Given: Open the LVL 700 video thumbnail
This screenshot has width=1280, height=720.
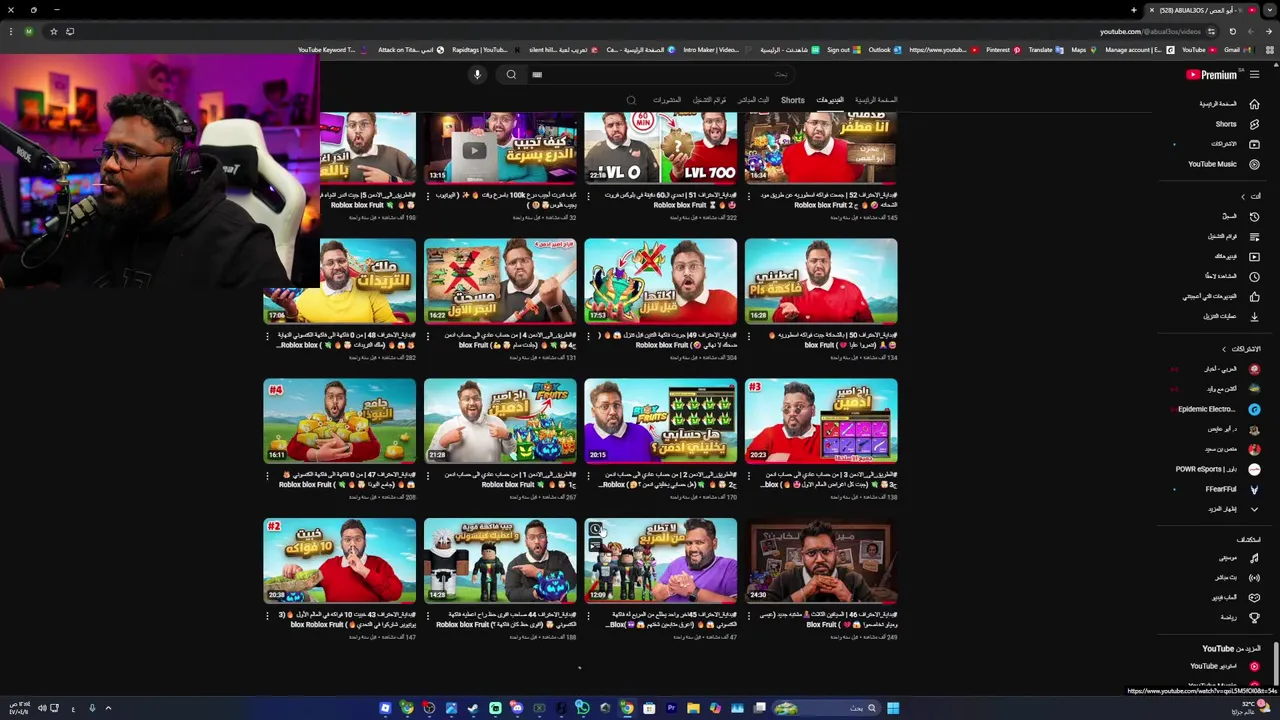Looking at the screenshot, I should pos(660,147).
